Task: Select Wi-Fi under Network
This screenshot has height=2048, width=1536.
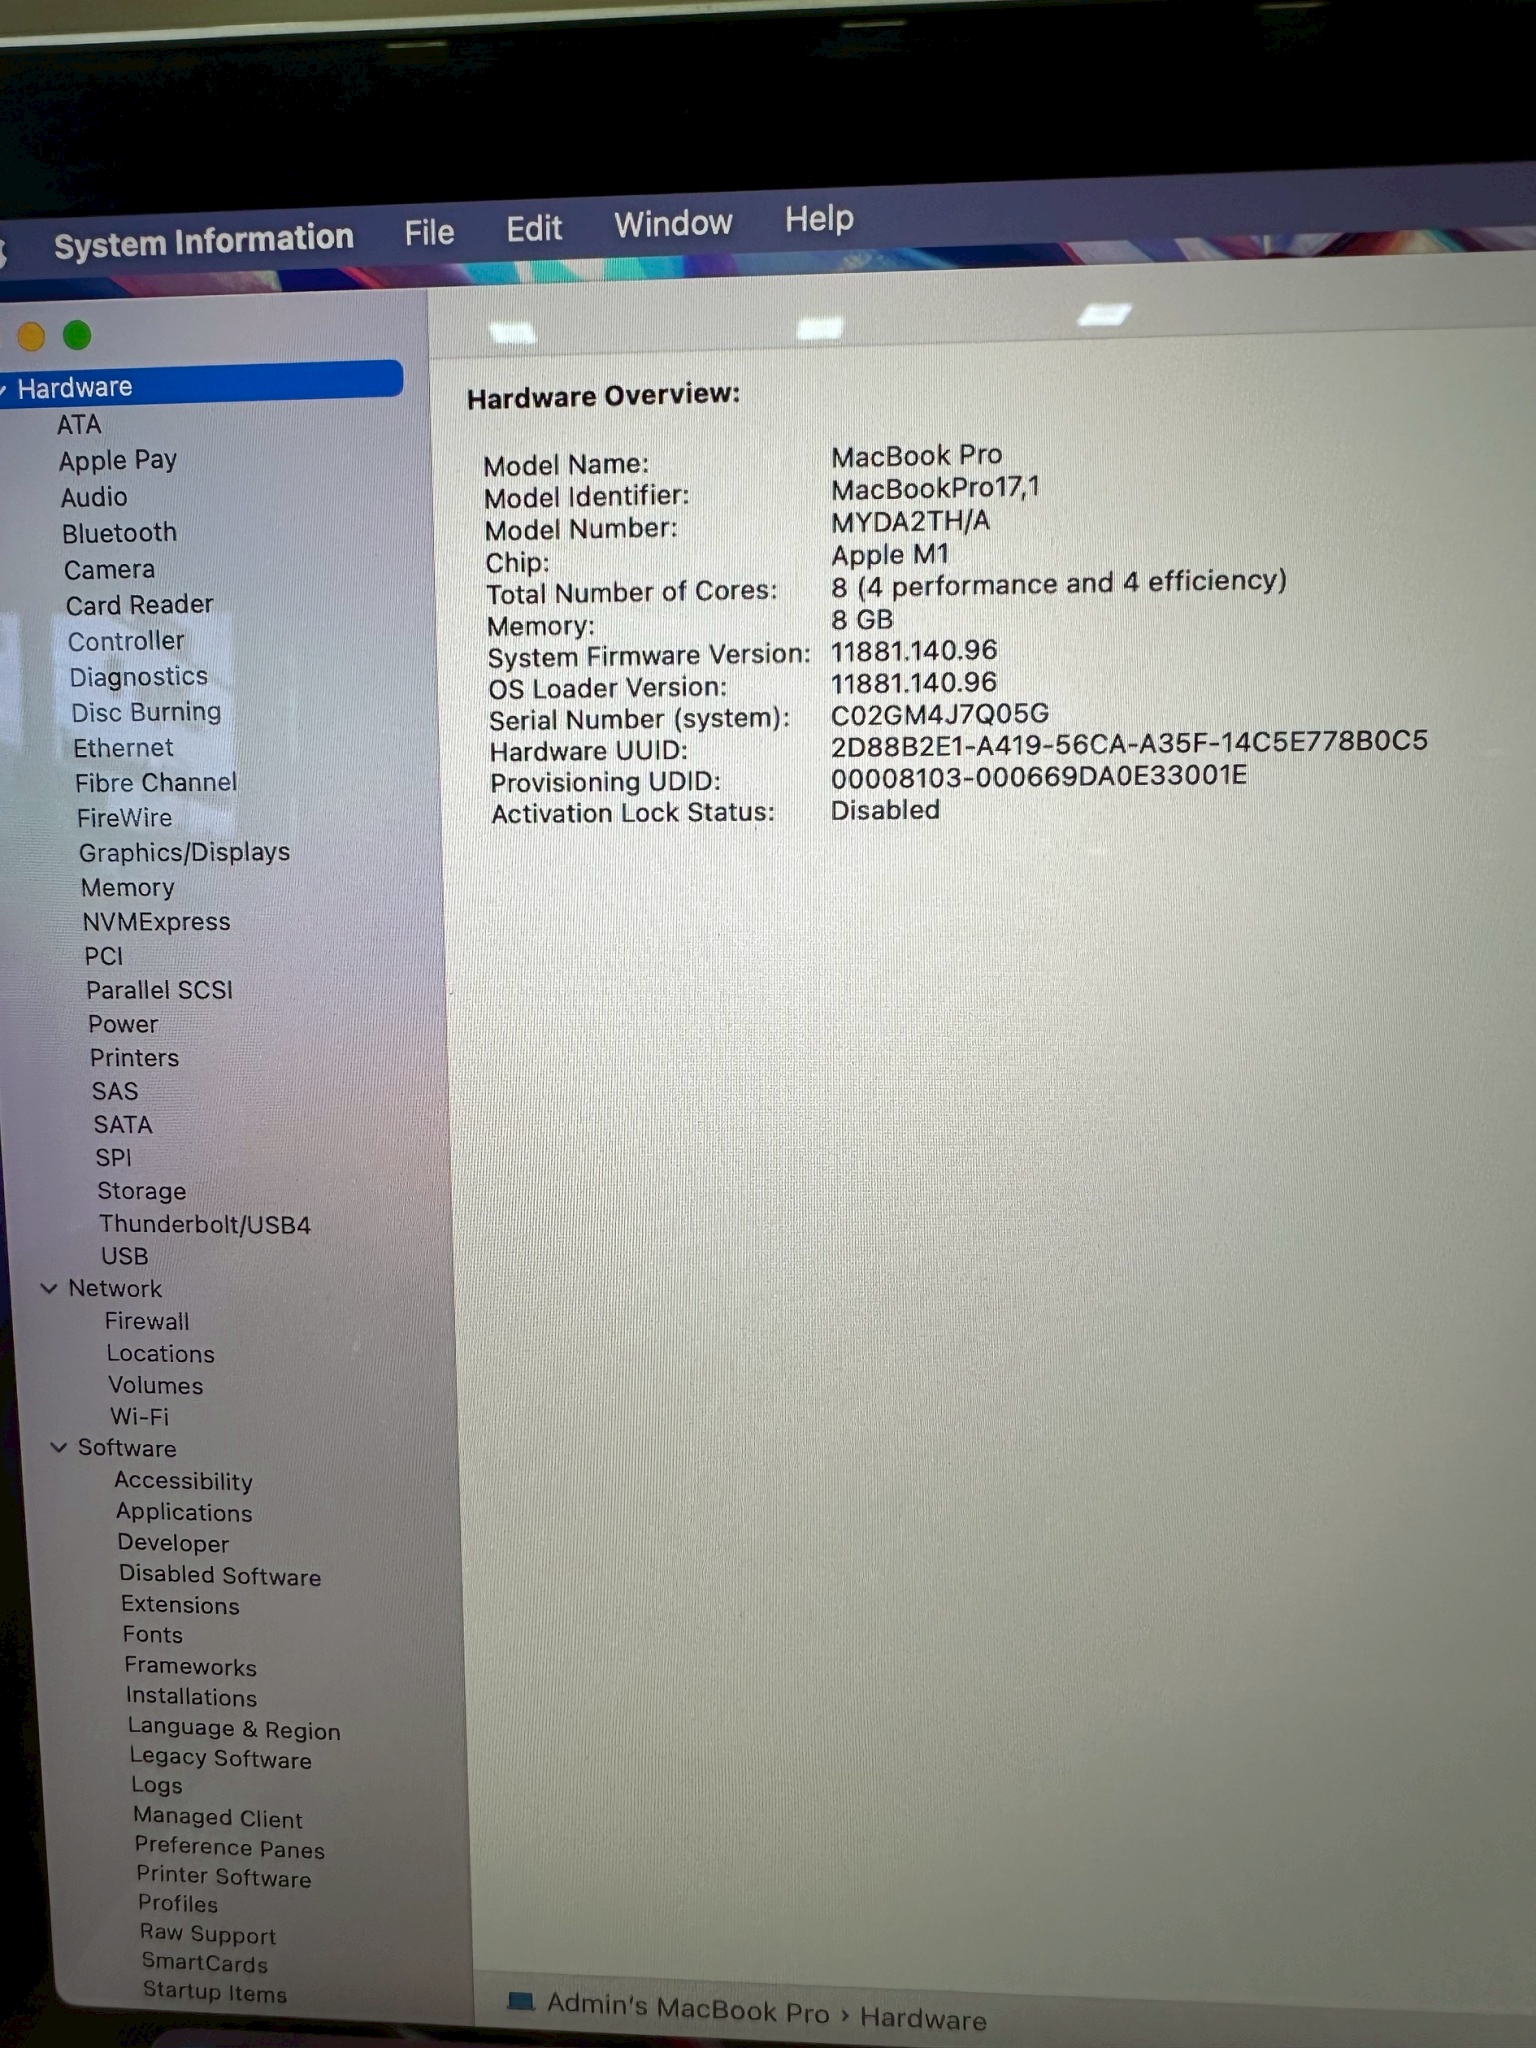Action: point(139,1417)
